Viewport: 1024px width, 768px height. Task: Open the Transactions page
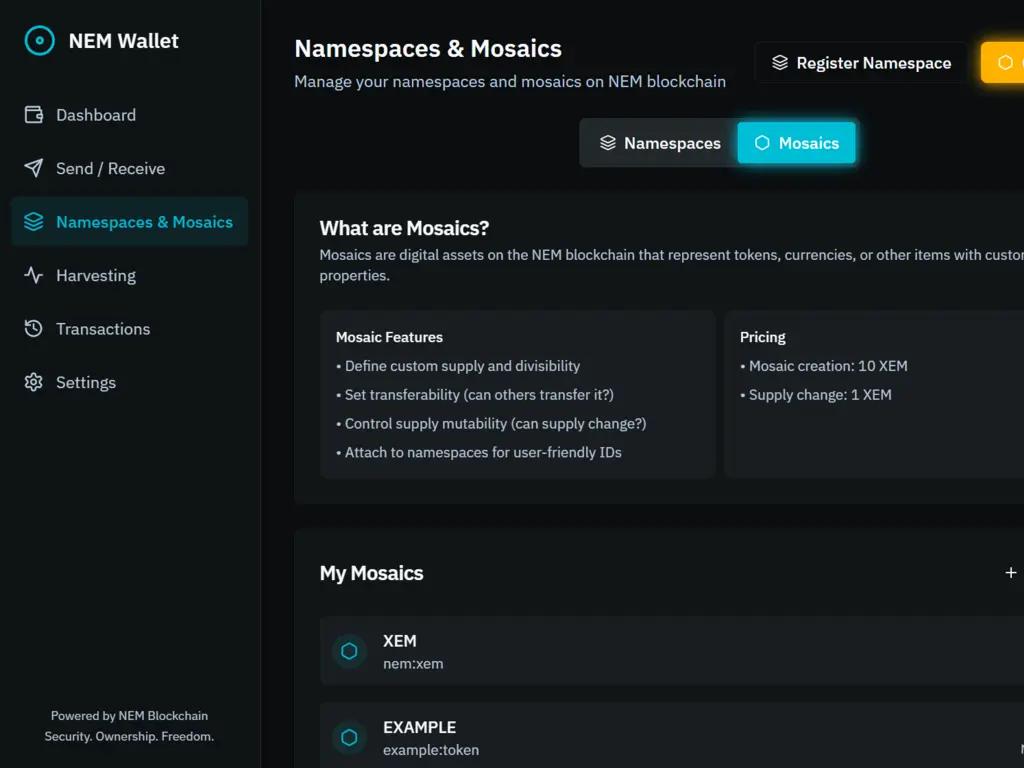[129, 328]
